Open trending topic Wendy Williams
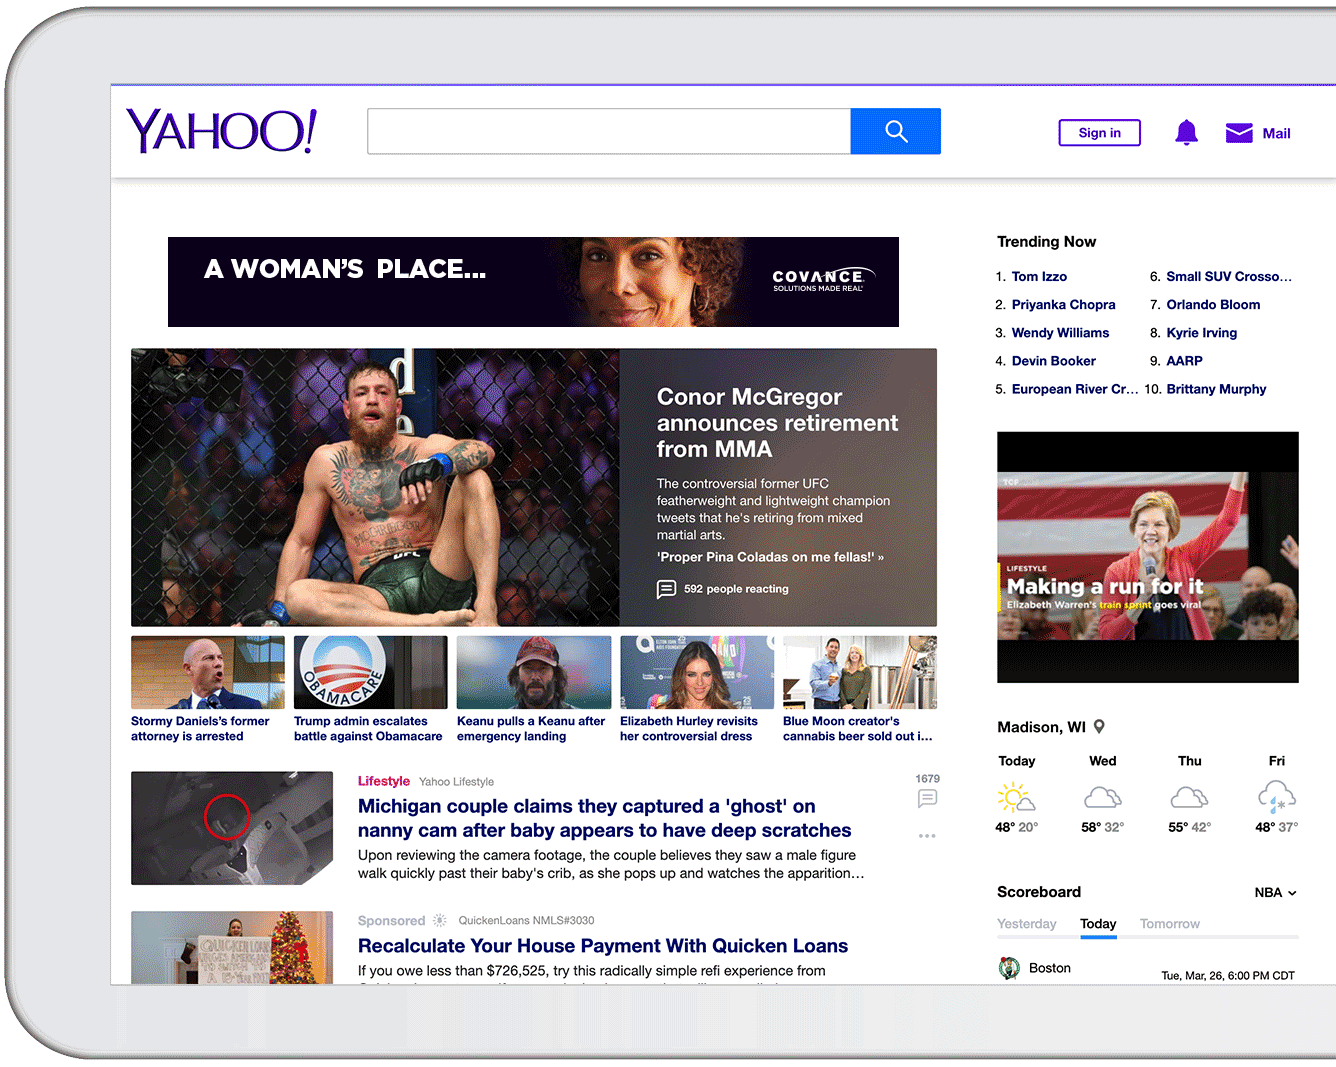Viewport: 1336px width, 1067px height. click(1060, 332)
